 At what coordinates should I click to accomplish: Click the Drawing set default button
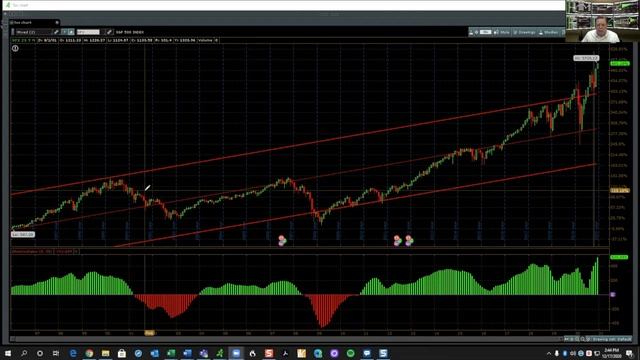(x=611, y=339)
